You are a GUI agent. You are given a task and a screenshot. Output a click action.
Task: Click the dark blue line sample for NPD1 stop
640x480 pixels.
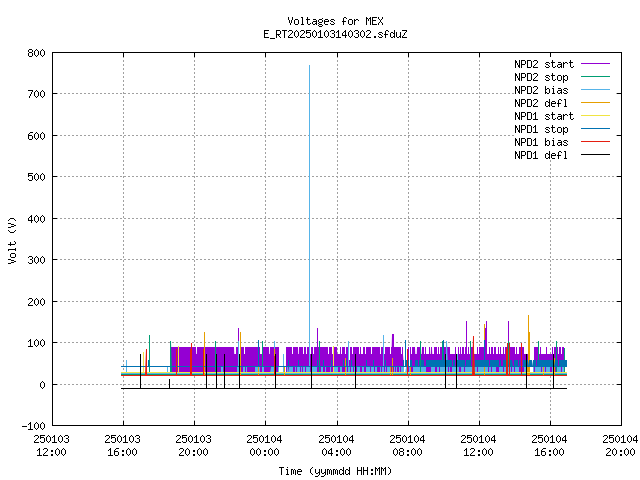(595, 129)
